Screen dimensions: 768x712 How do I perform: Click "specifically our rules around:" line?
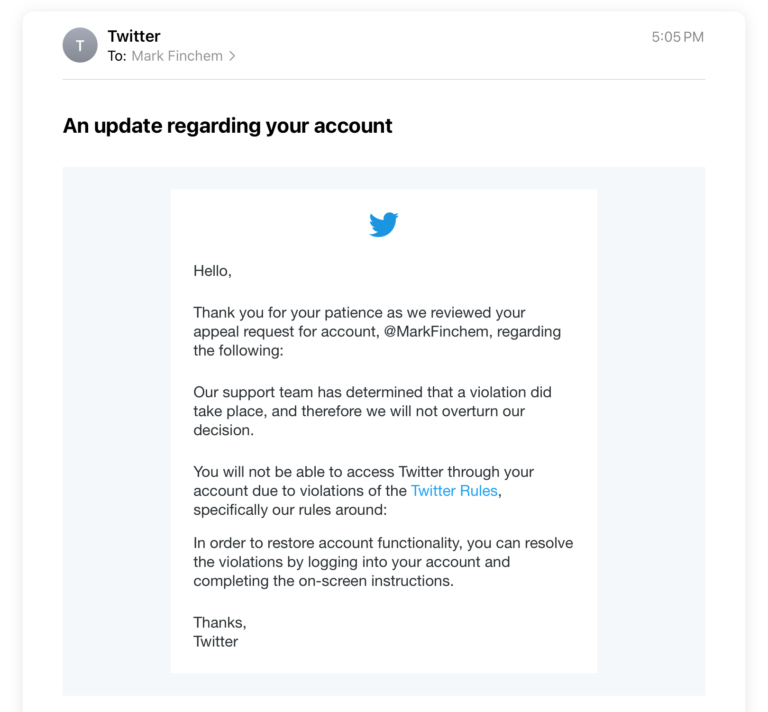tap(290, 510)
